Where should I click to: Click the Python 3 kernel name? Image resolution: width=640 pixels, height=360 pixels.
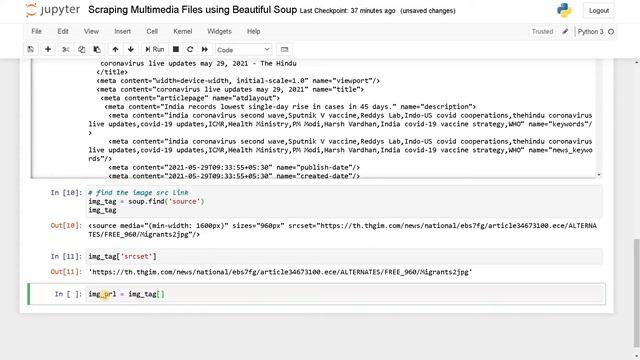(590, 31)
